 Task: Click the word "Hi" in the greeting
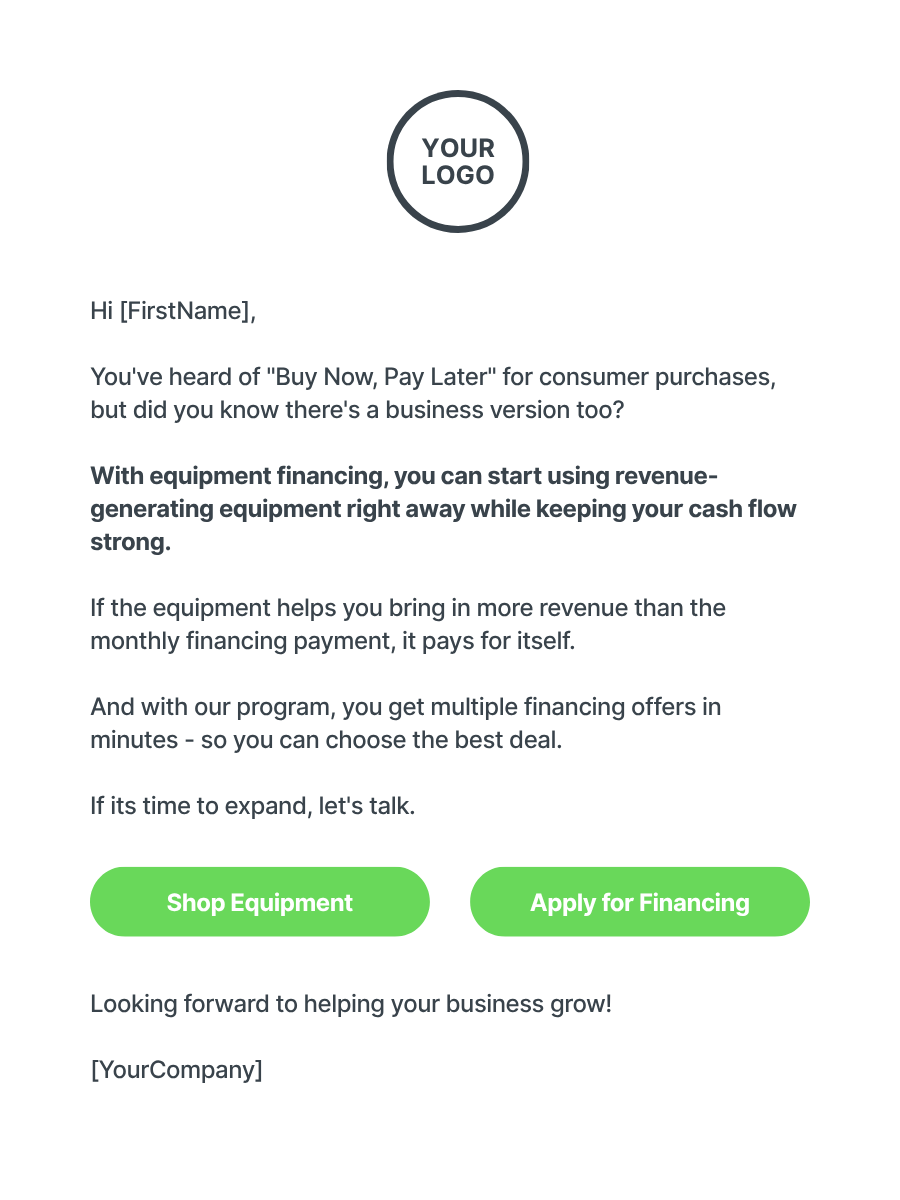click(x=102, y=311)
